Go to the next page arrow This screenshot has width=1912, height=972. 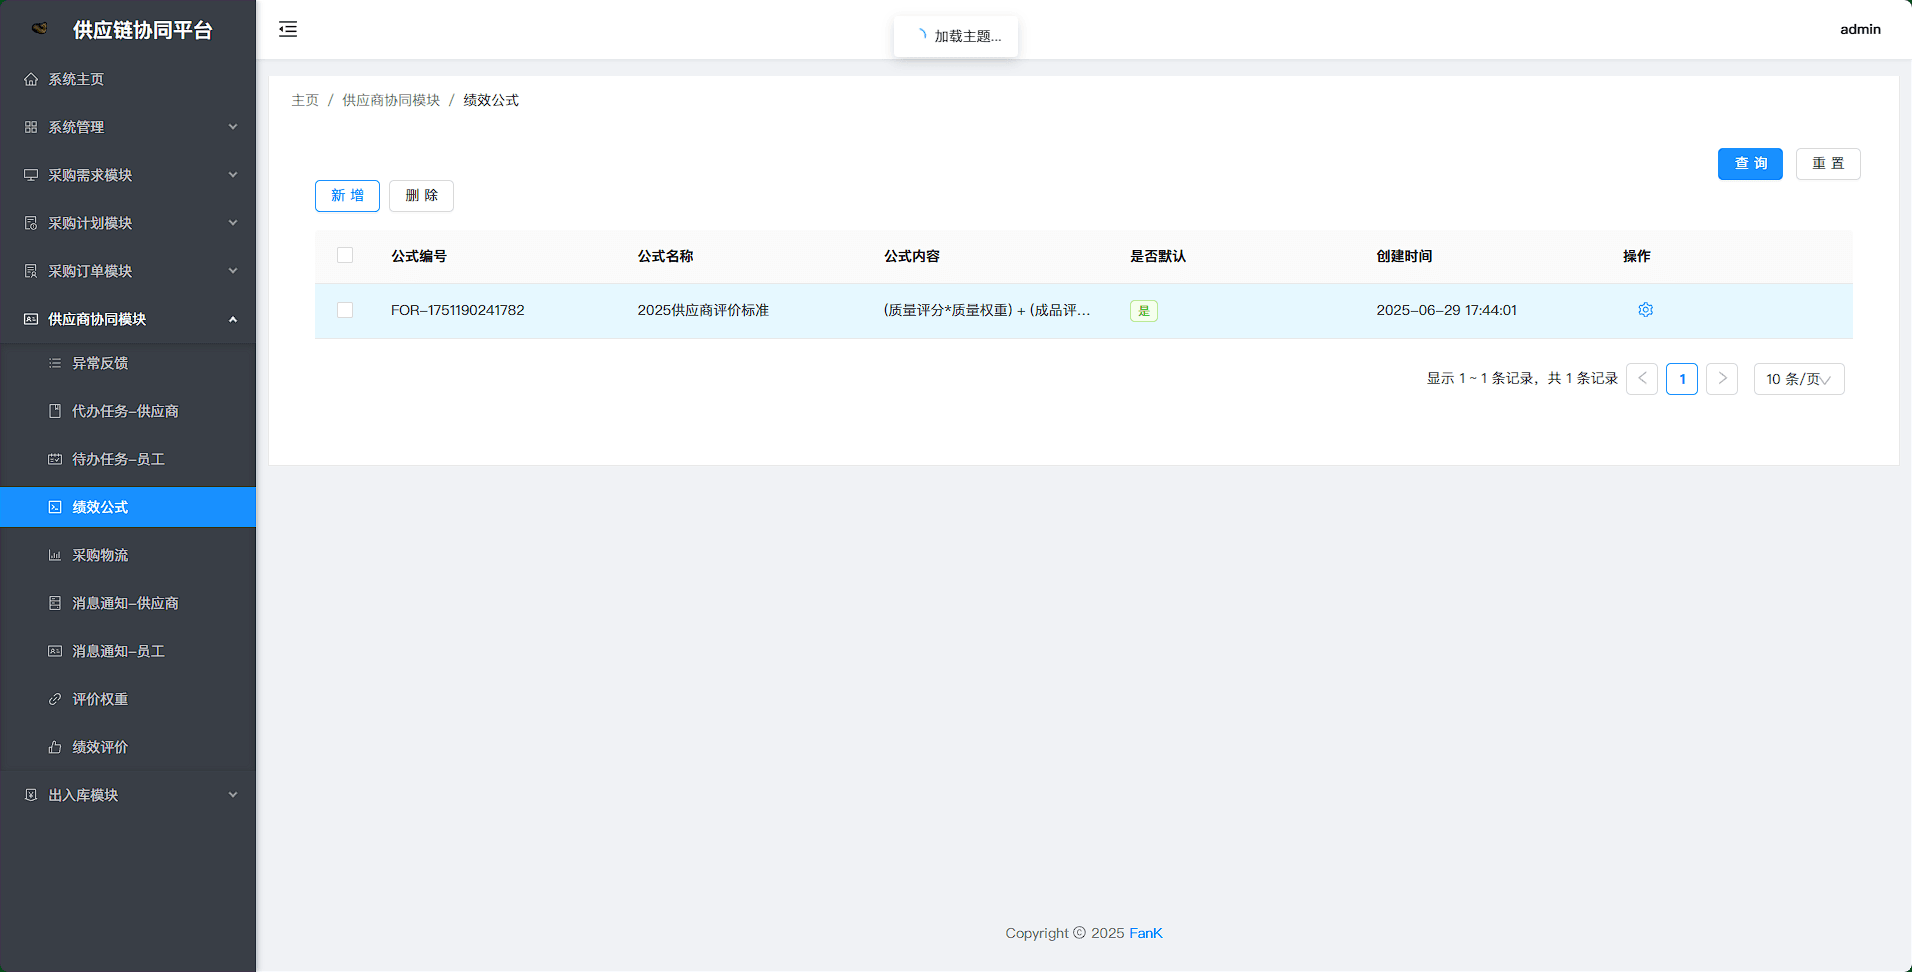[1721, 379]
